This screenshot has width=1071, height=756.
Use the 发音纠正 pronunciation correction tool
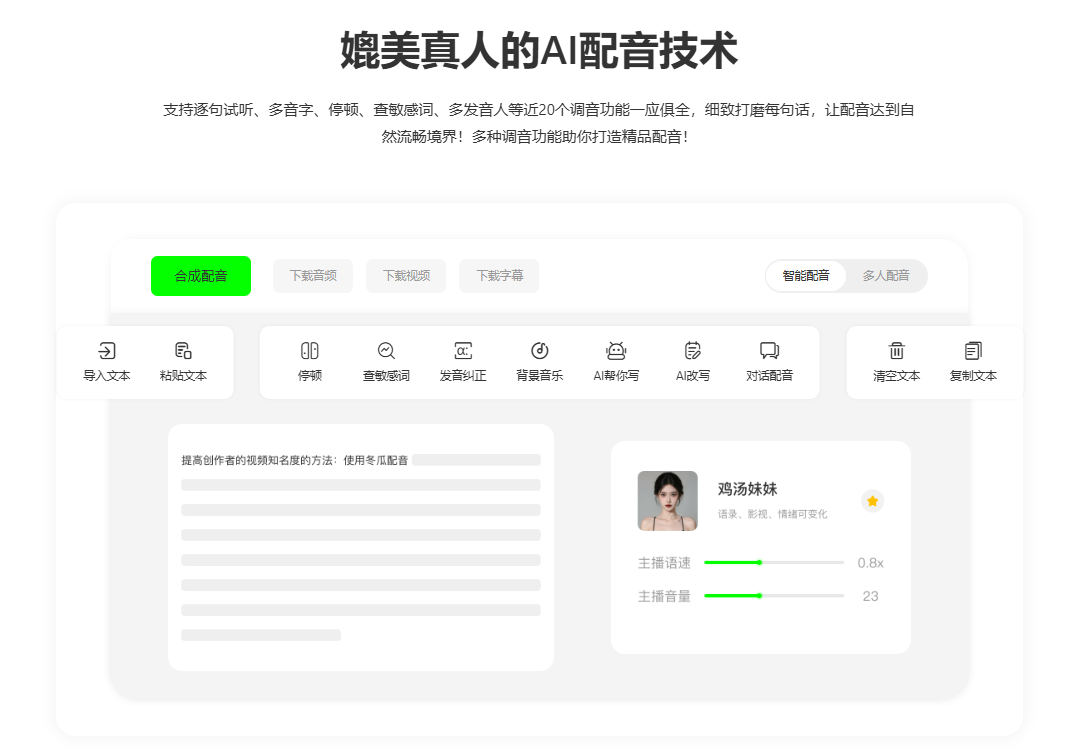point(463,362)
